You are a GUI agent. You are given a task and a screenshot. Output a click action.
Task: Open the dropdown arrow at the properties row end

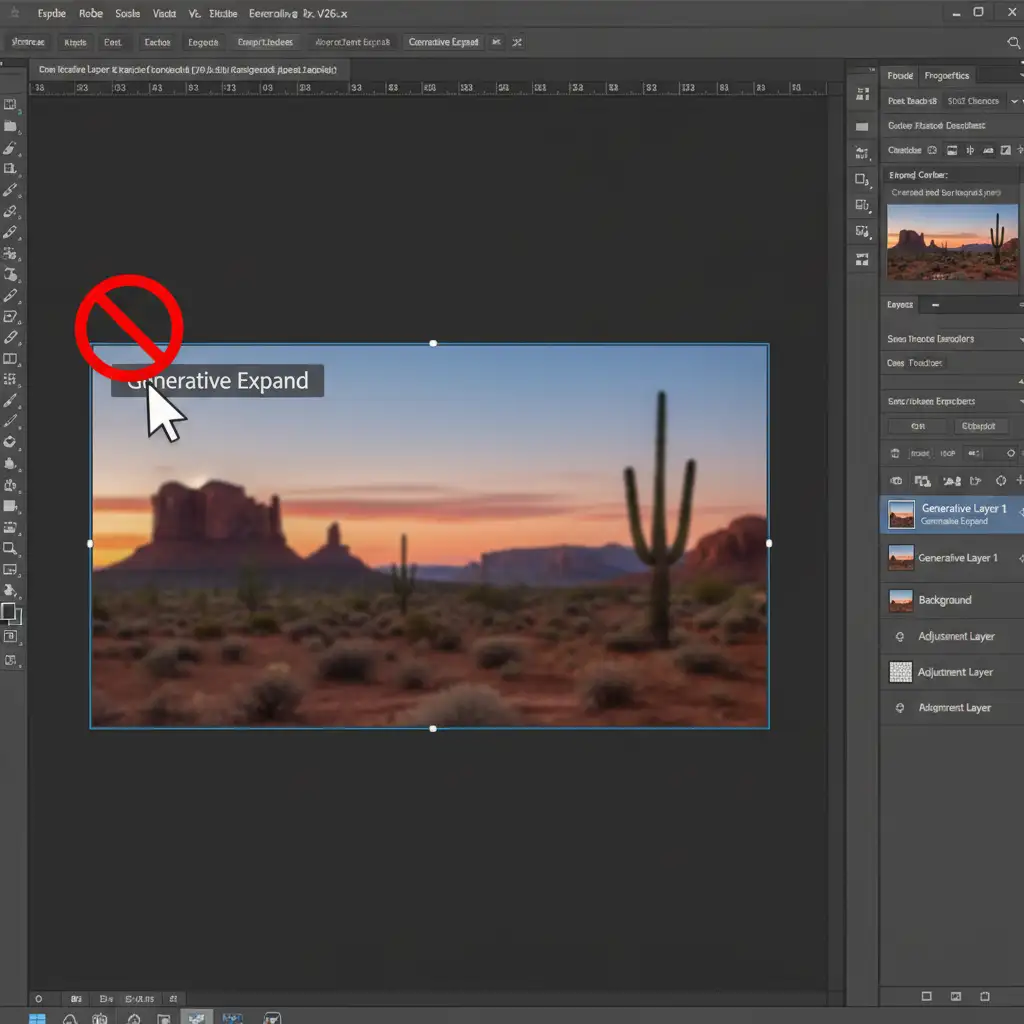(x=1013, y=101)
